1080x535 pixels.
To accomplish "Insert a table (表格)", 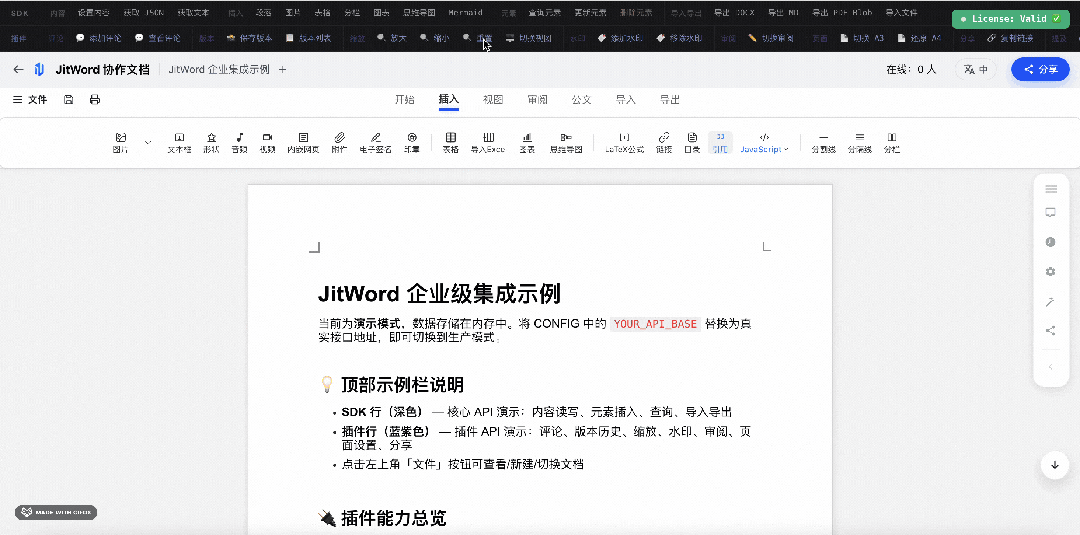I will click(450, 143).
